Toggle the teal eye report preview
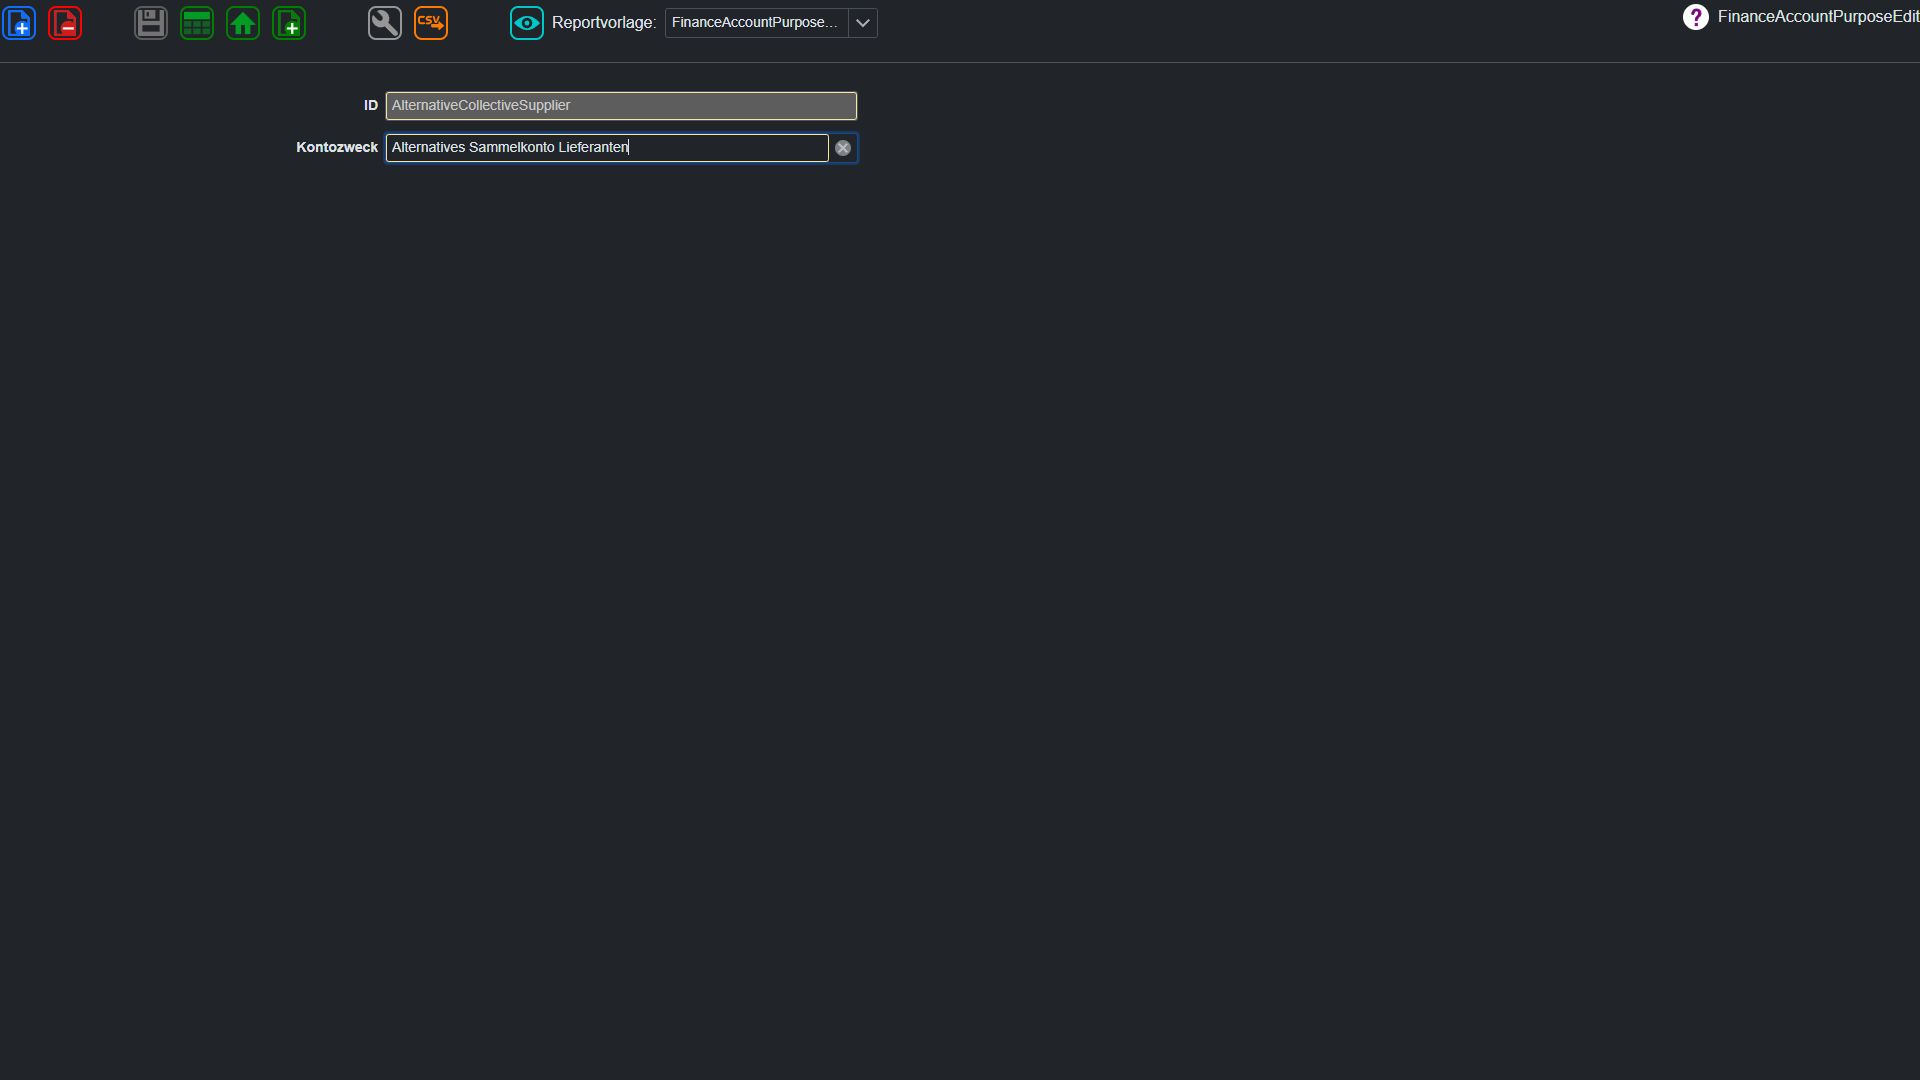The width and height of the screenshot is (1920, 1080). [x=527, y=23]
